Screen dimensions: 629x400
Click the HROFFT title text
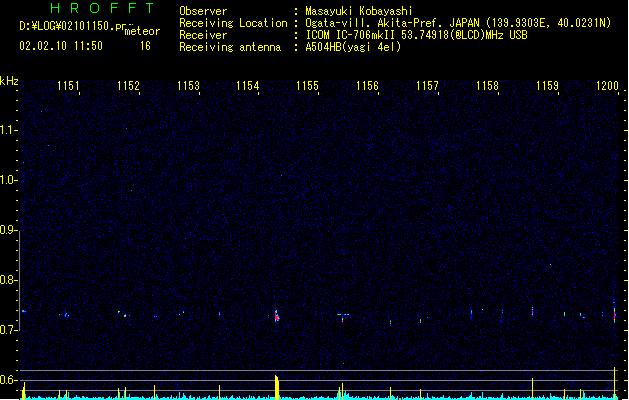point(102,8)
